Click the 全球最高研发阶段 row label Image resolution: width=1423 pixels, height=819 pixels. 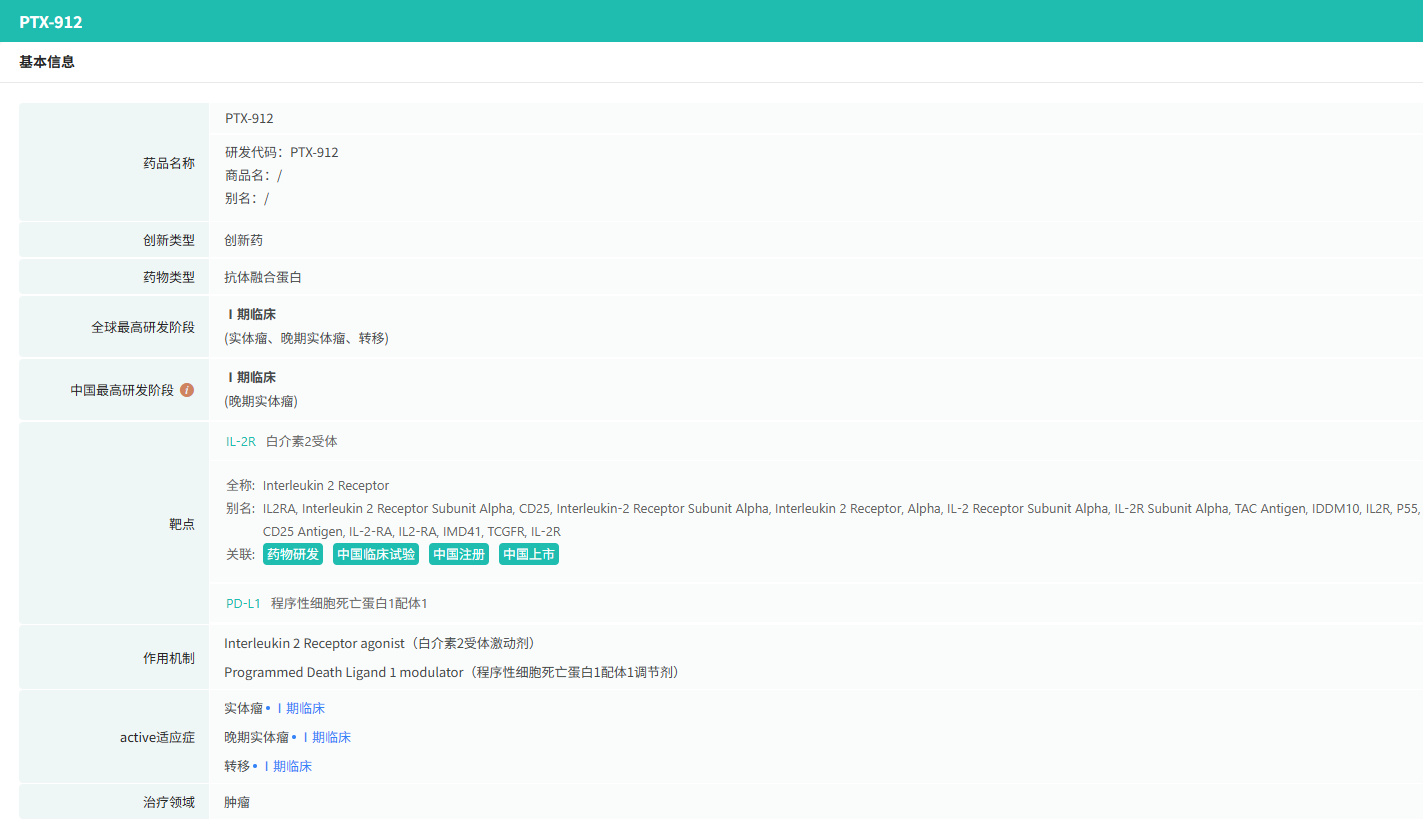143,327
